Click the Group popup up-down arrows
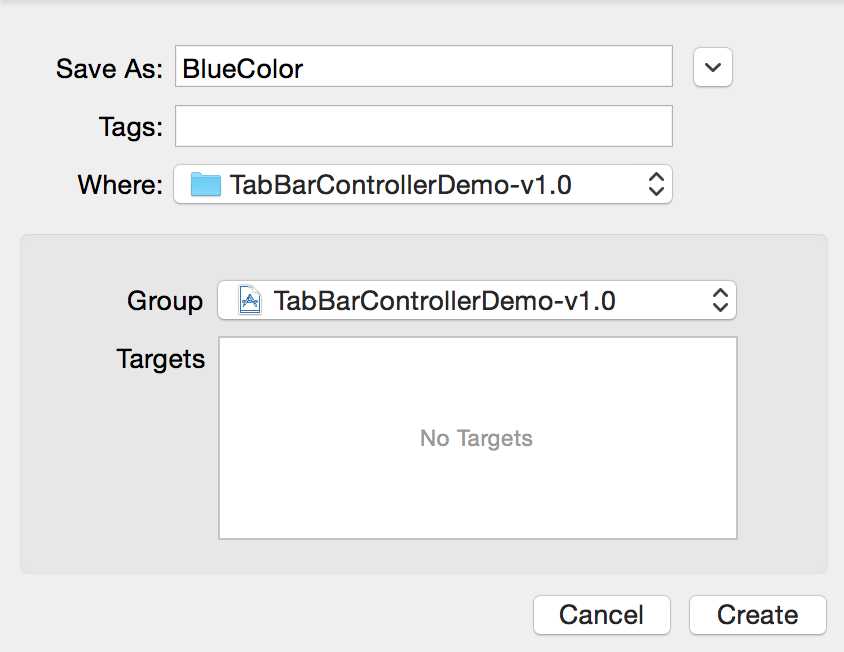The image size is (844, 652). tap(720, 301)
